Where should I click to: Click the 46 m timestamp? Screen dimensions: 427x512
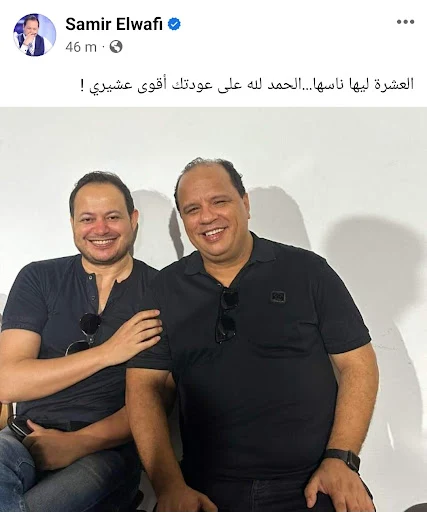point(81,47)
